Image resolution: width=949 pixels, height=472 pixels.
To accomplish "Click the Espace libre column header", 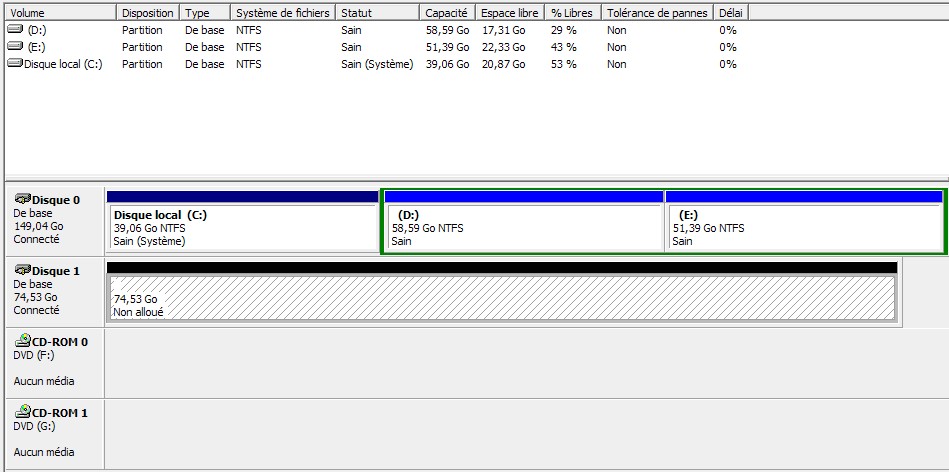I will [508, 13].
